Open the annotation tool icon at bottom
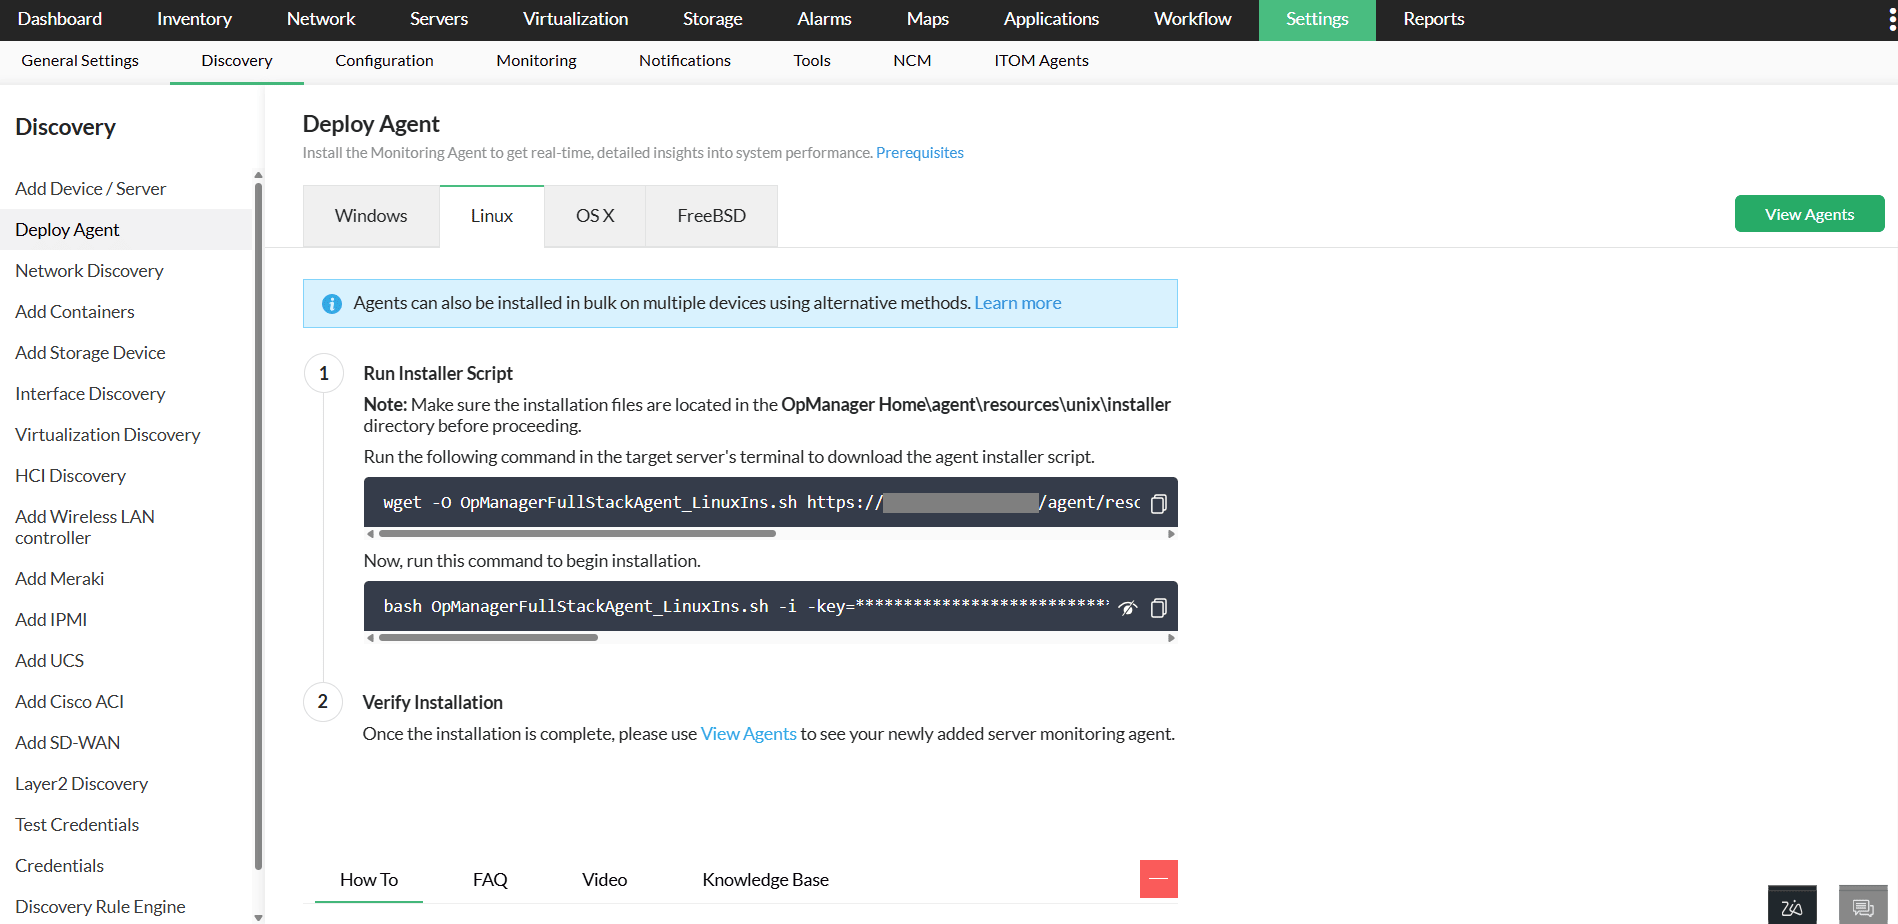Viewport: 1898px width, 924px height. [x=1792, y=906]
